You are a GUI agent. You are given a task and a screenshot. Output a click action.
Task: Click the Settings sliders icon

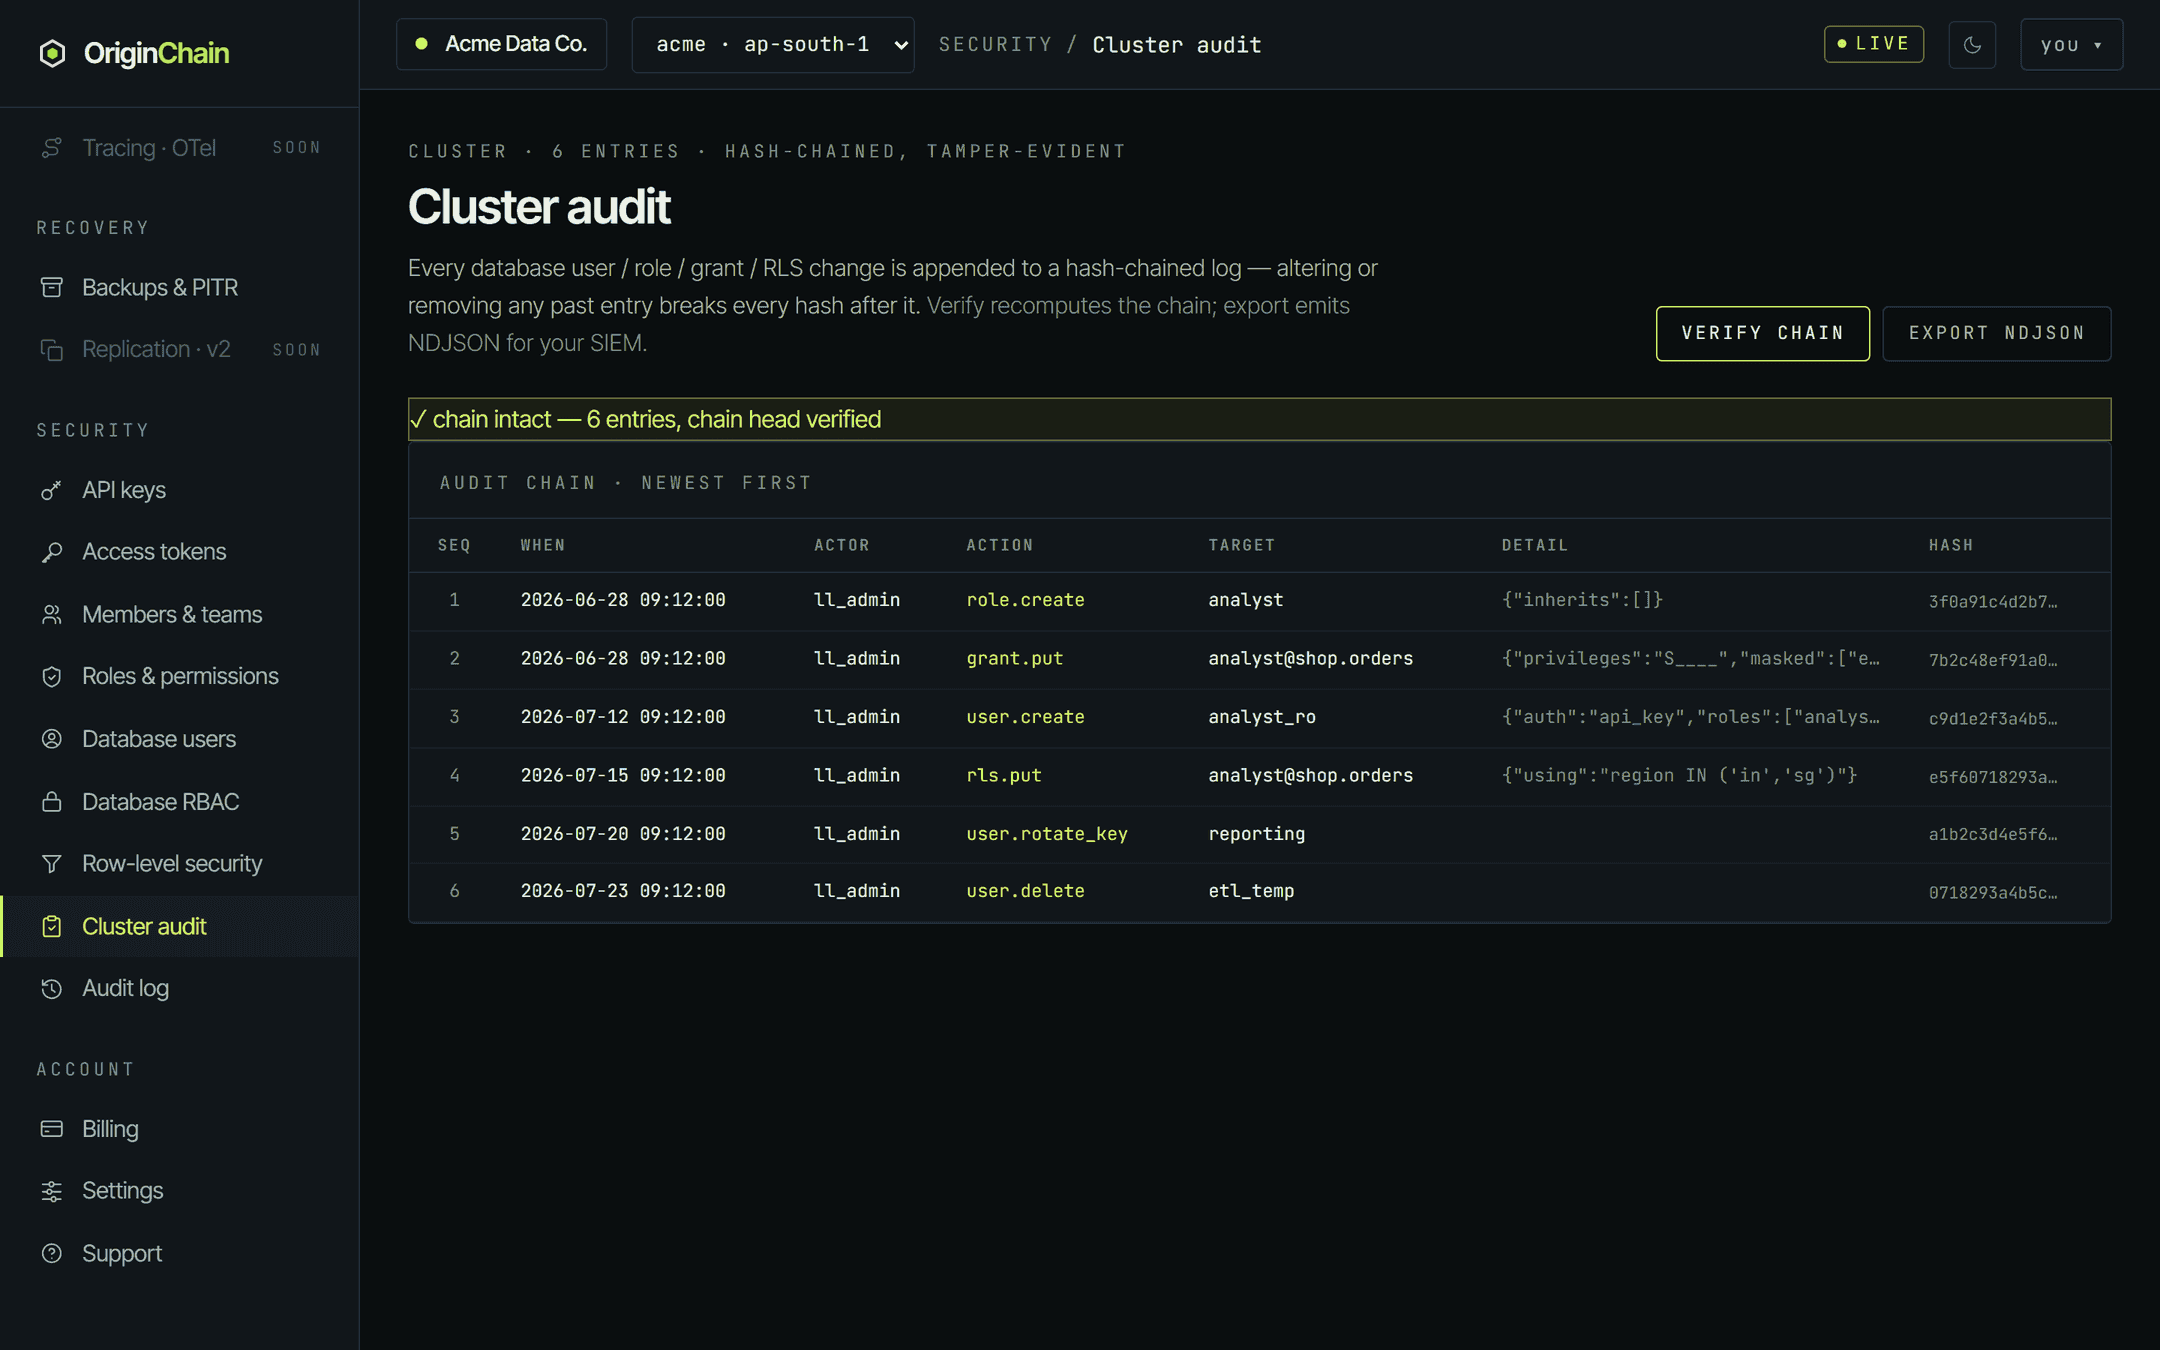point(52,1191)
